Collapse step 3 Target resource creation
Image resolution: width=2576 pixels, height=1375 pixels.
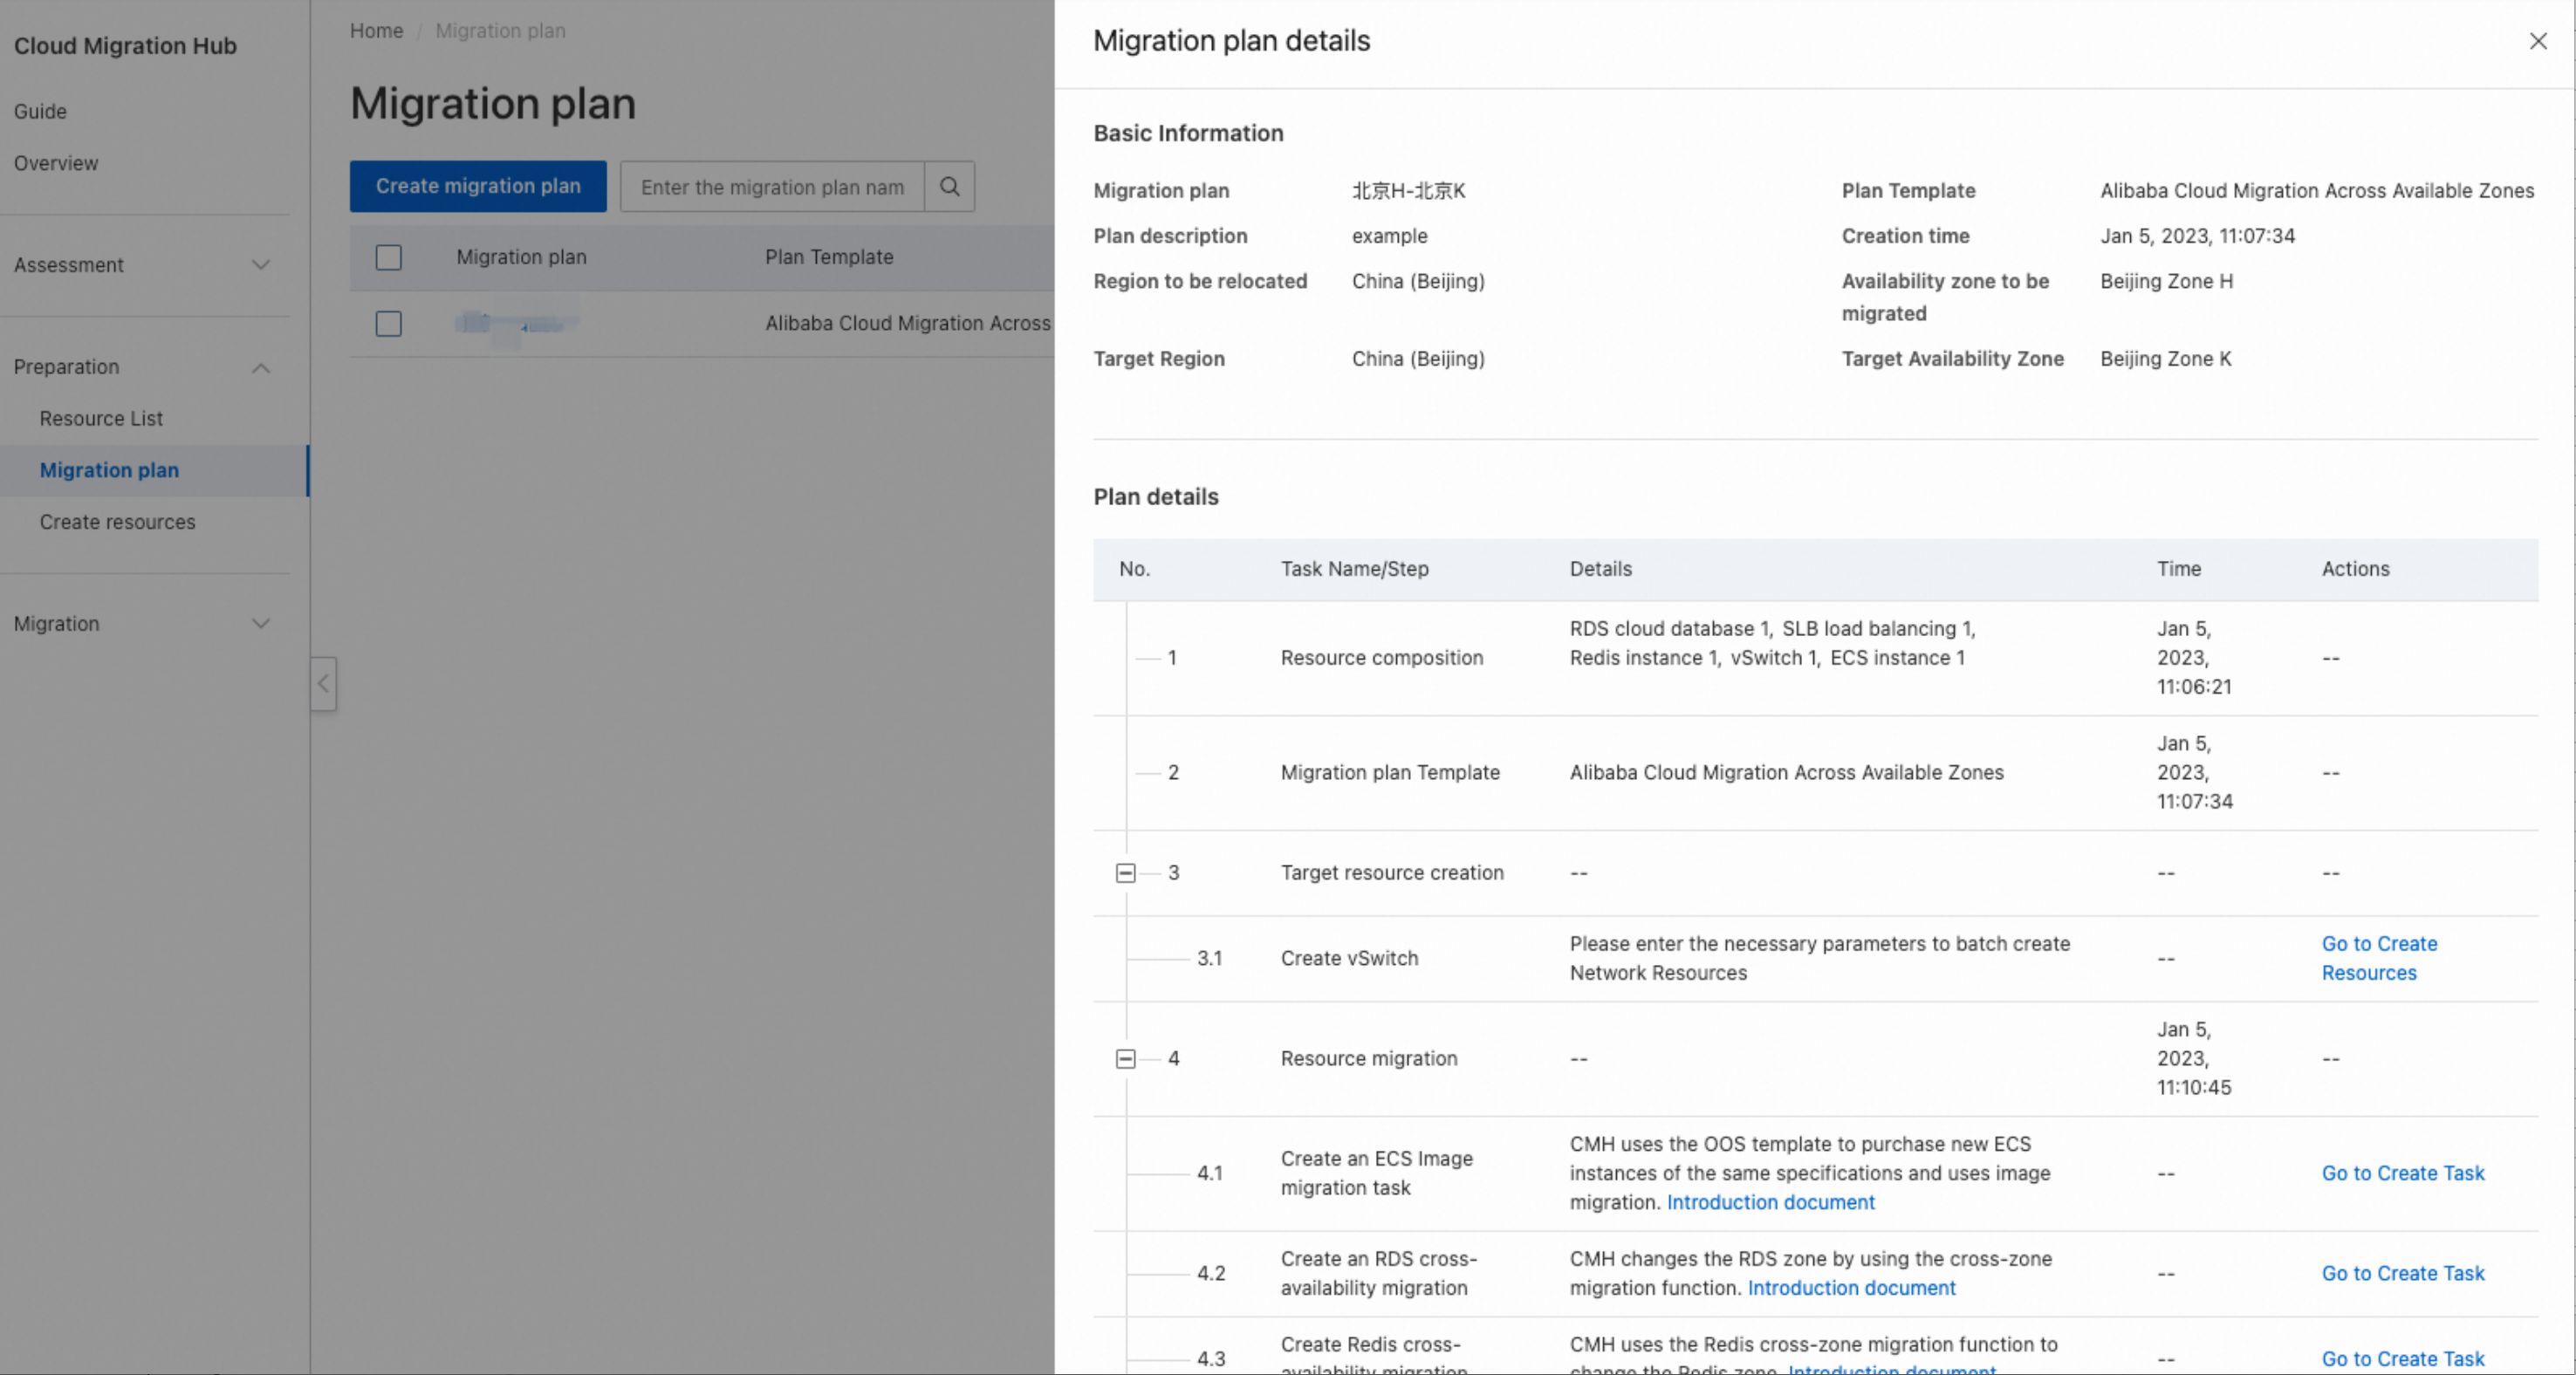pyautogui.click(x=1125, y=873)
